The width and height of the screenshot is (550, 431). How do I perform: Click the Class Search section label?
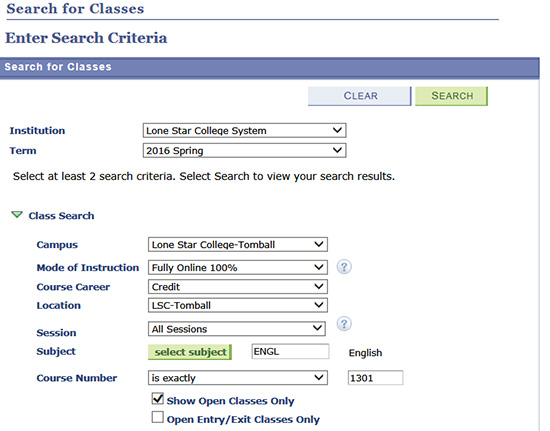click(61, 215)
